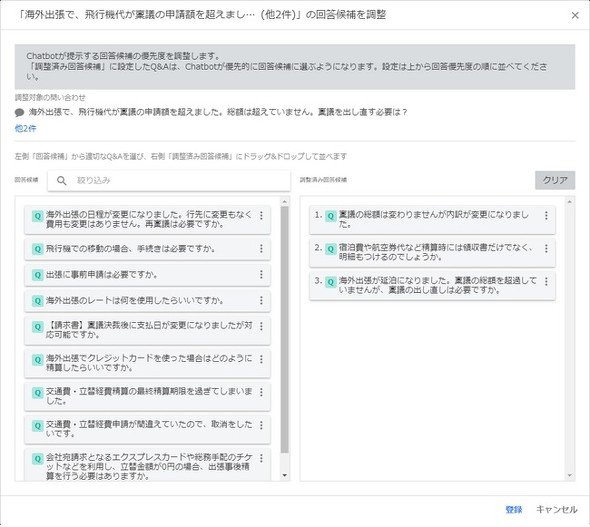
Task: Focus the 絞り込み filter input field
Action: 169,181
